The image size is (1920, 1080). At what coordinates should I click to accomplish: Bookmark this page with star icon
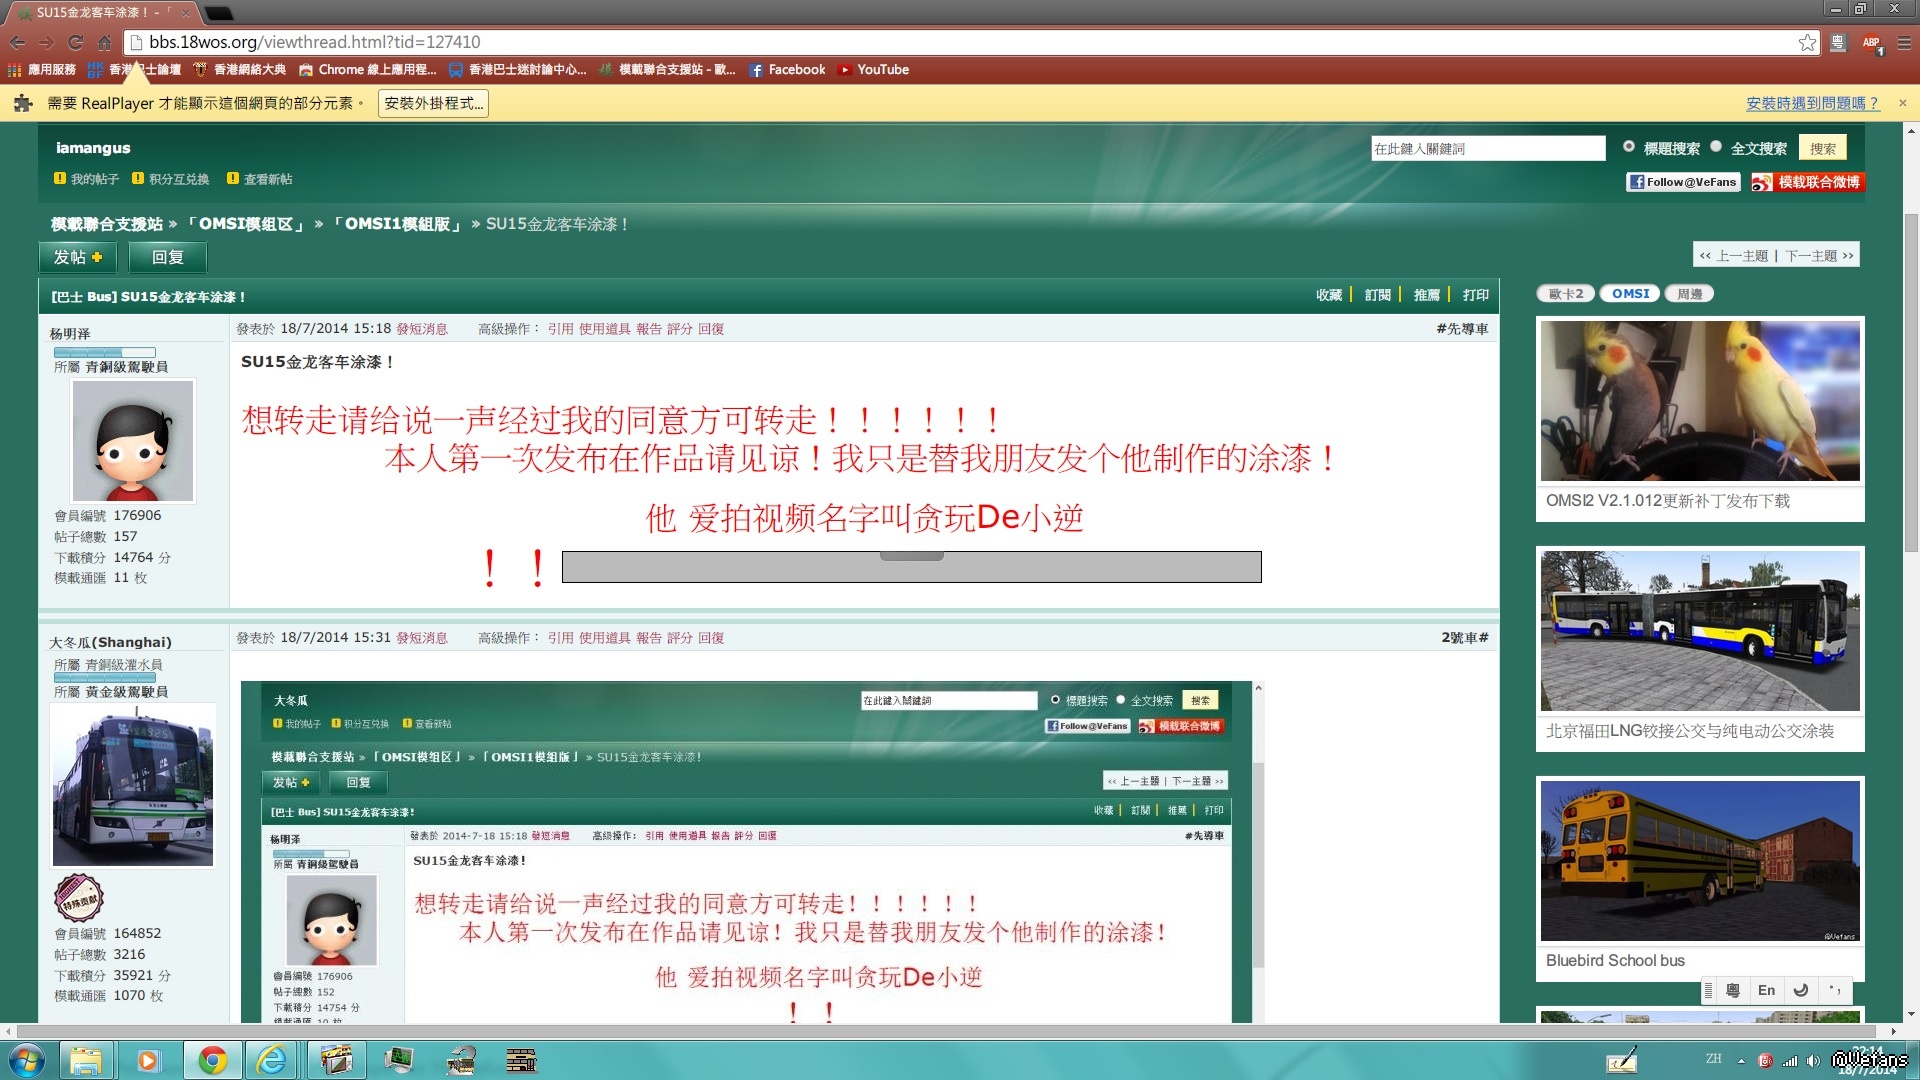coord(1806,42)
